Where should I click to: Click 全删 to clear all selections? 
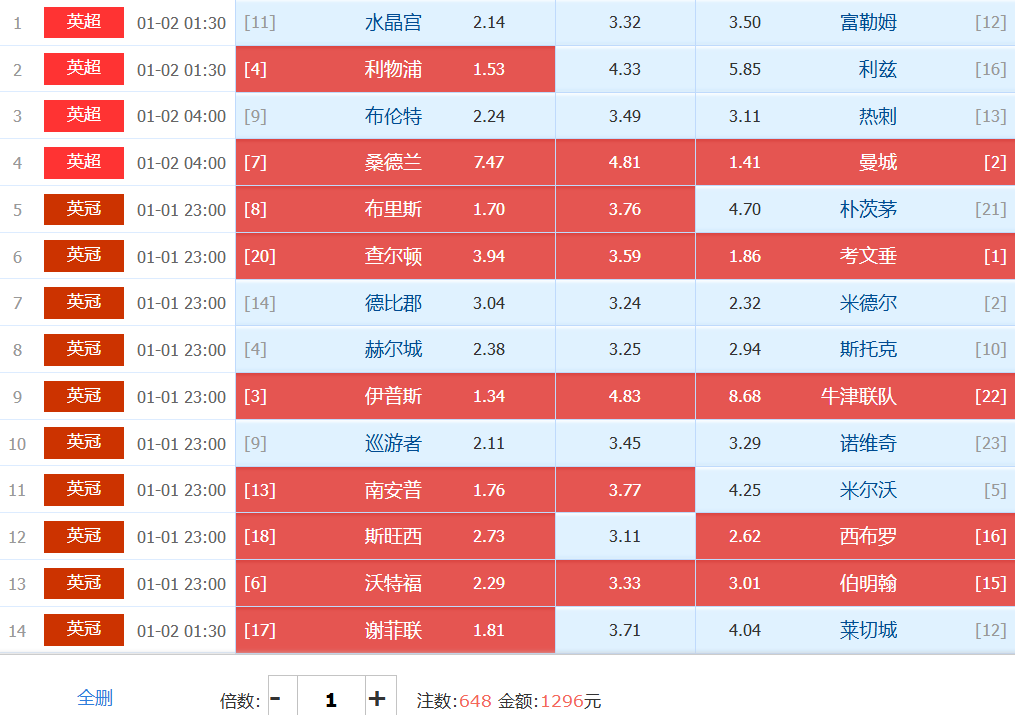[95, 698]
